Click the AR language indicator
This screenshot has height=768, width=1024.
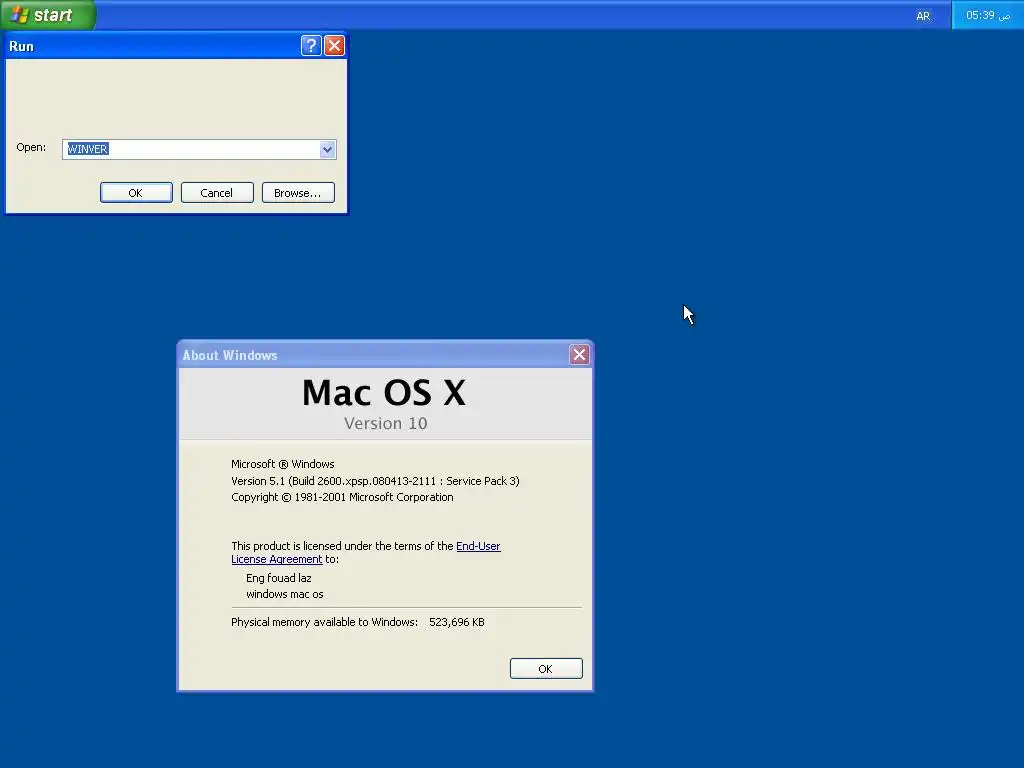(923, 16)
